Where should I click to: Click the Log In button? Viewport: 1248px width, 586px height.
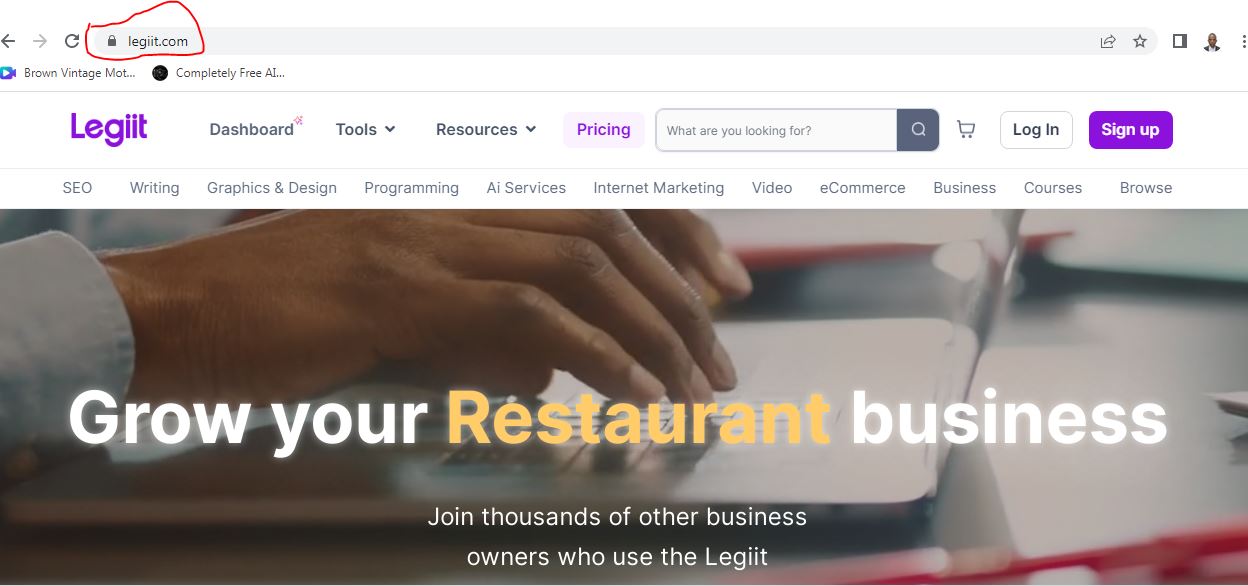tap(1036, 130)
